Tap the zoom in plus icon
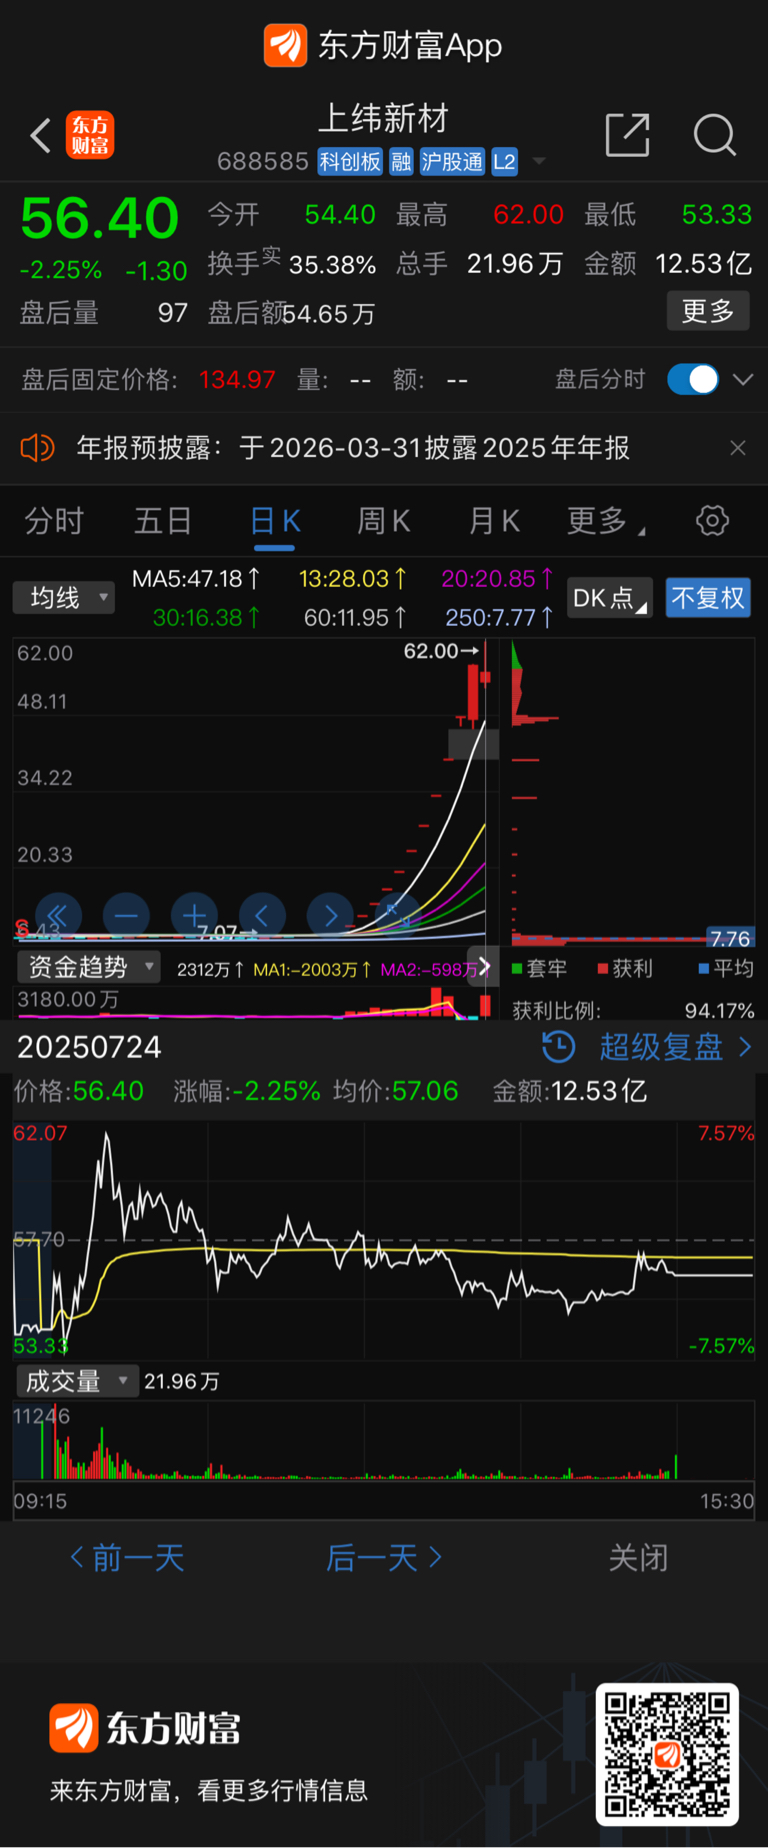This screenshot has width=768, height=1848. pyautogui.click(x=194, y=915)
